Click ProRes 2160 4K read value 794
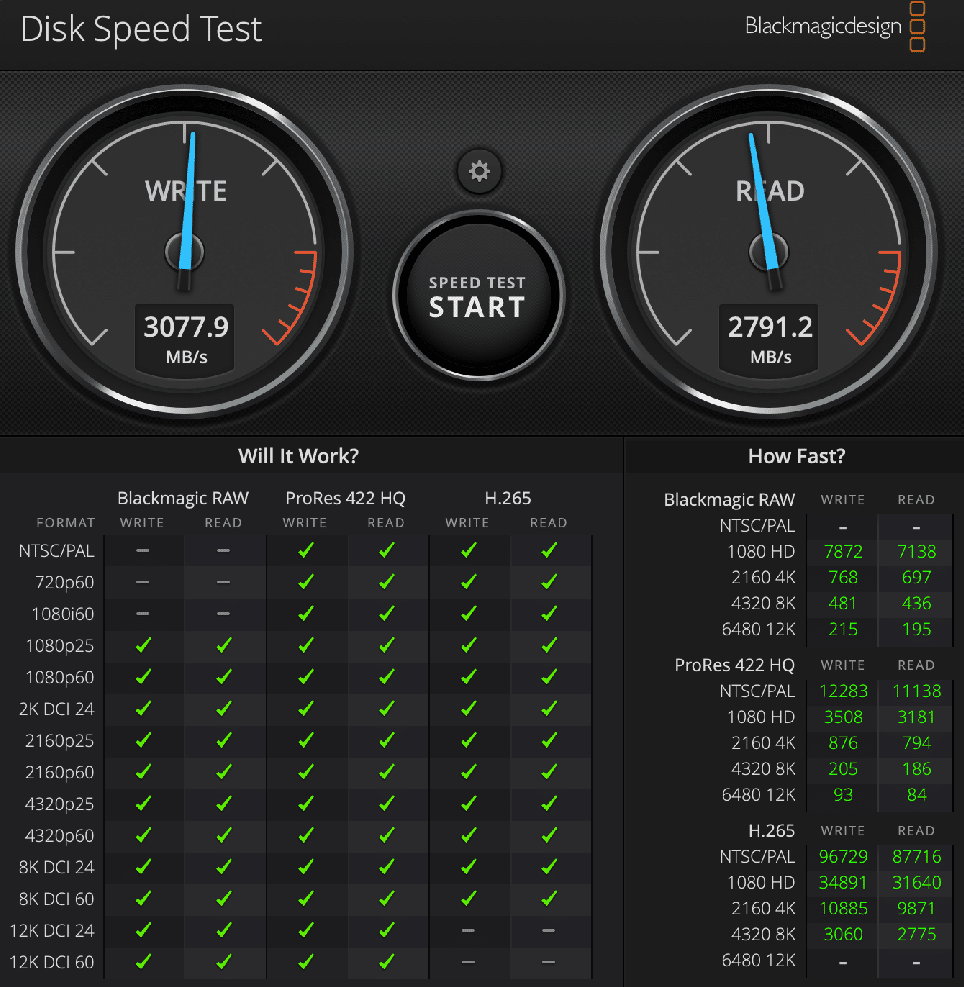Screen dimensions: 964x987 pos(916,743)
